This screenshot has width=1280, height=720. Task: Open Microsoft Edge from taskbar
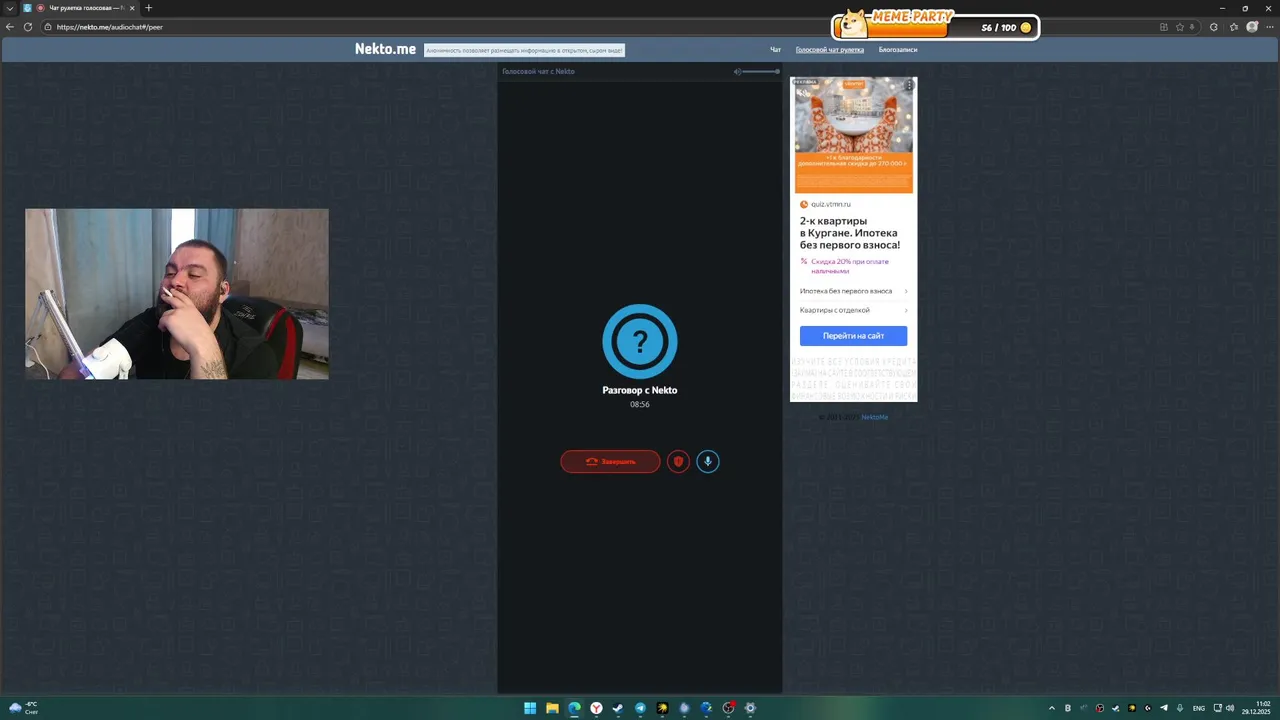pos(574,708)
